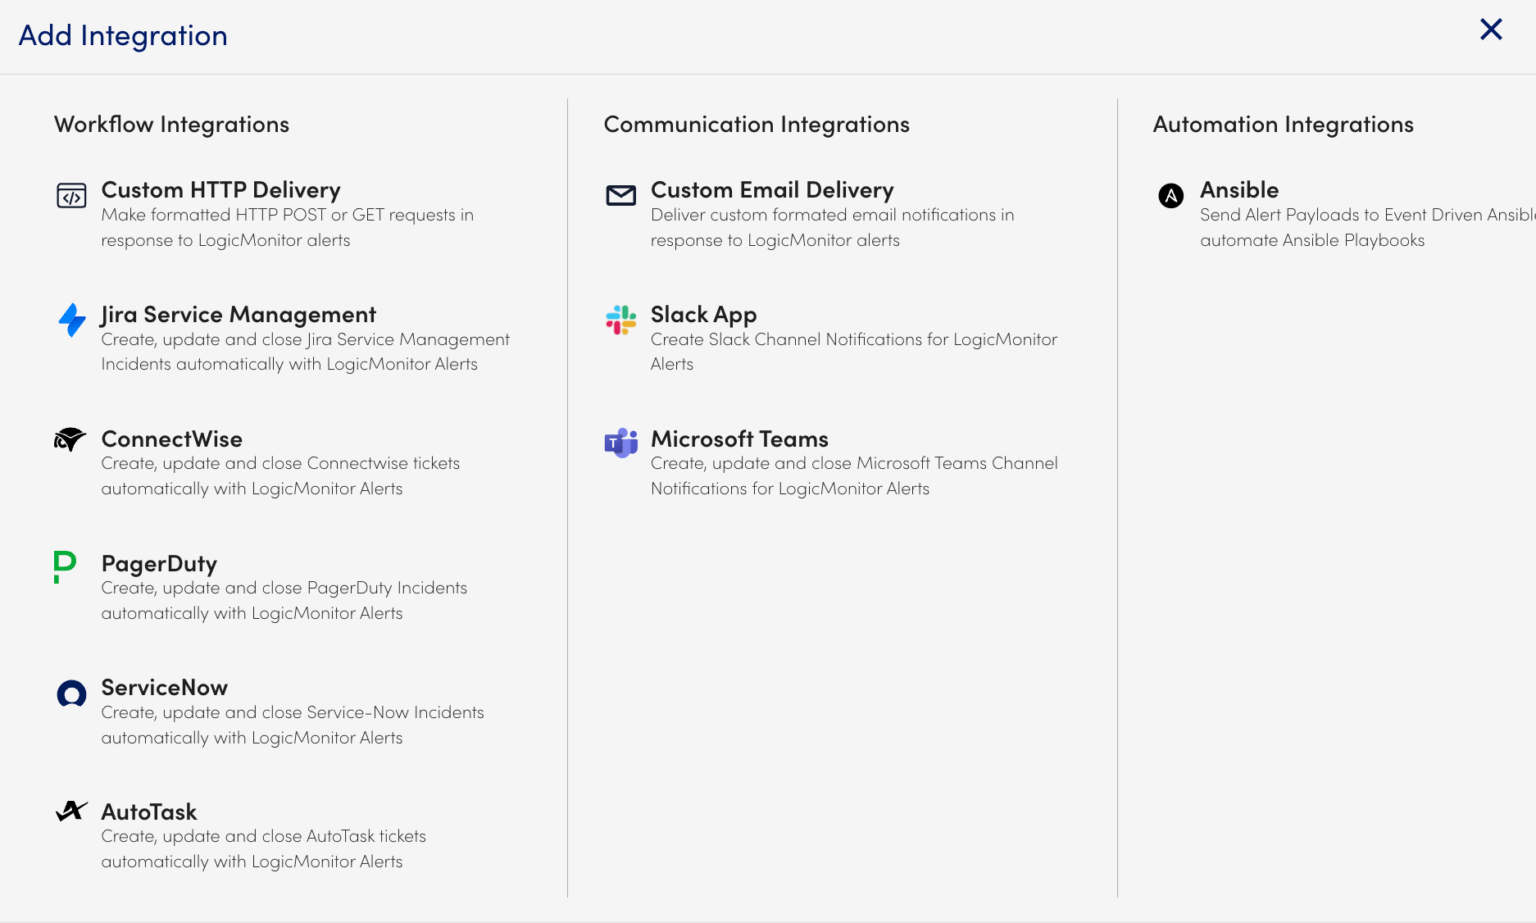Screen dimensions: 1536x923
Task: Click the AutoTask icon
Action: pos(71,812)
